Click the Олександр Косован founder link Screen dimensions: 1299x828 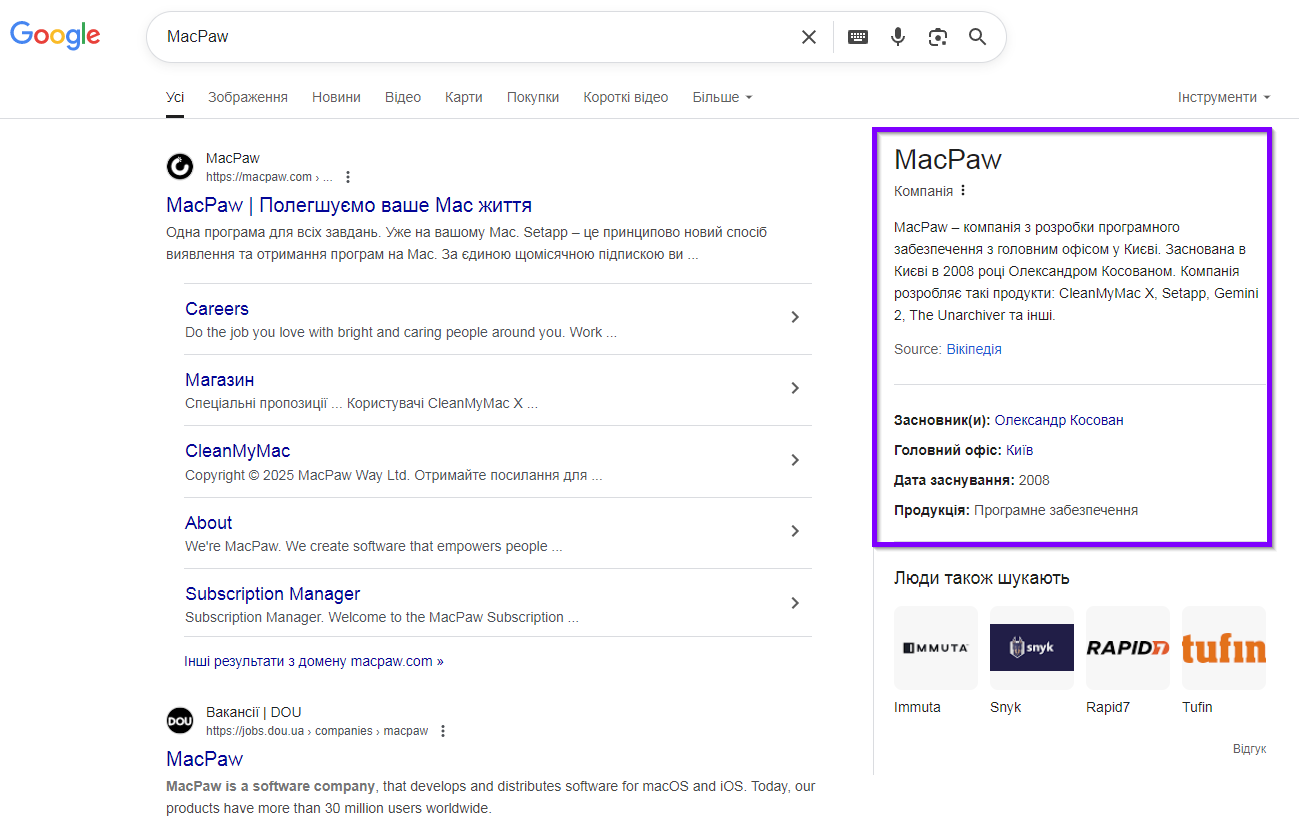coord(1059,420)
